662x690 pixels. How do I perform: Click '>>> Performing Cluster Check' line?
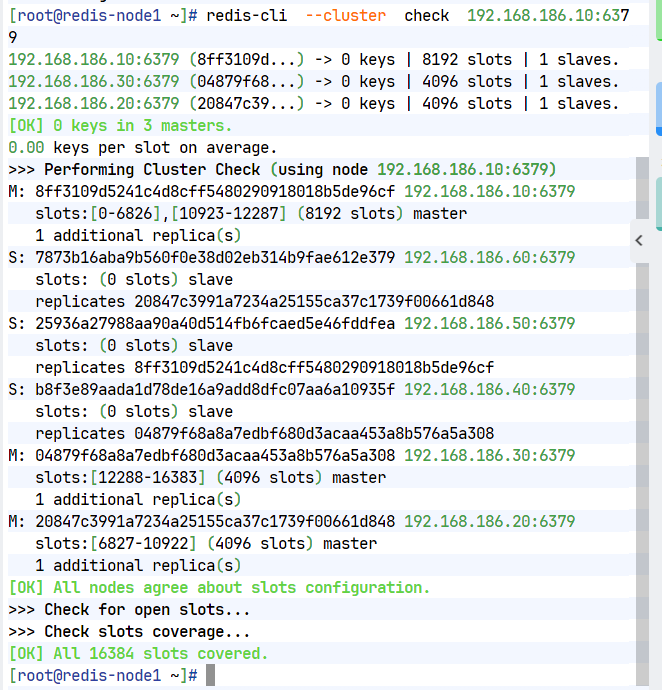pos(282,170)
